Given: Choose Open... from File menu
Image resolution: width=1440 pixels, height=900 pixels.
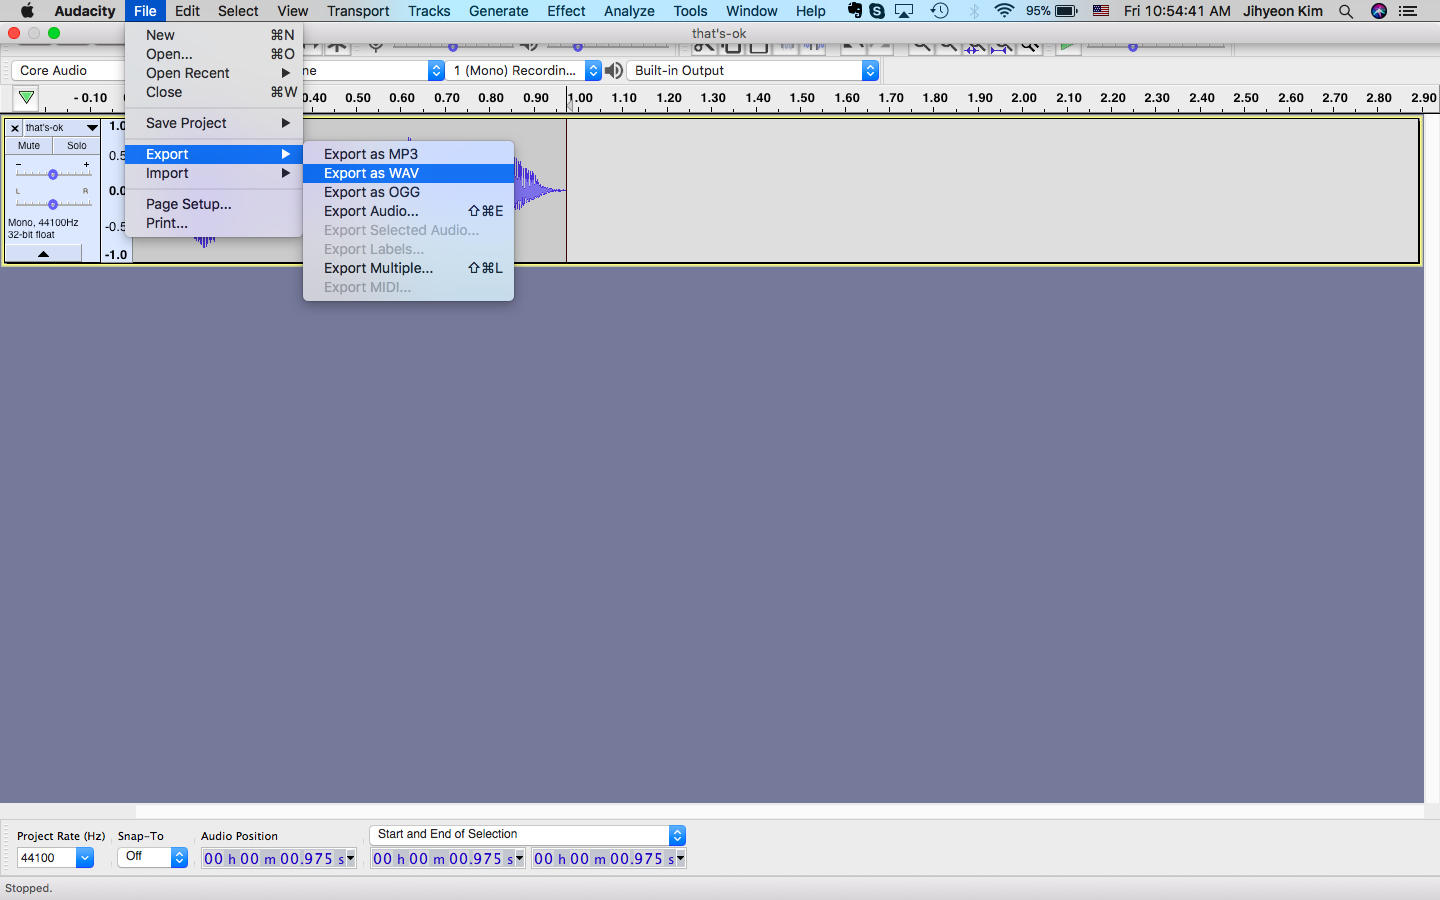Looking at the screenshot, I should (x=214, y=54).
